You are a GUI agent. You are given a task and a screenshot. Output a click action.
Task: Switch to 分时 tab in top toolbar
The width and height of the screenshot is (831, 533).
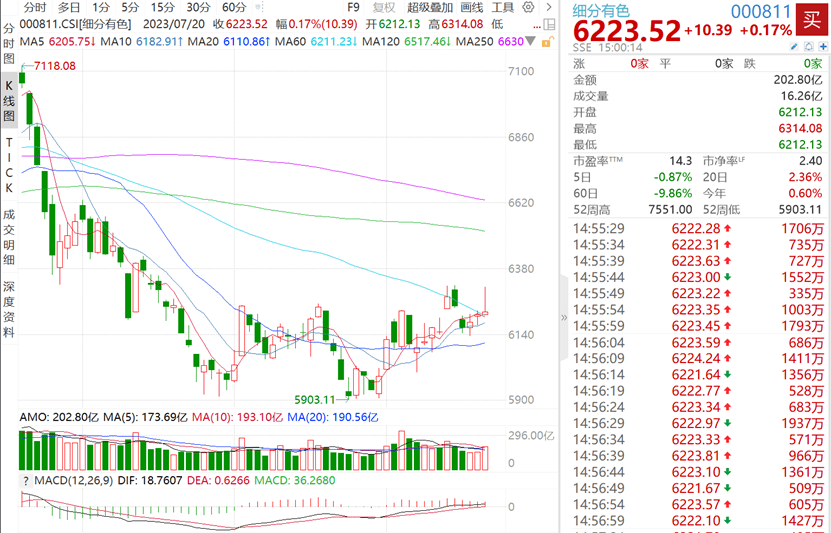35,7
